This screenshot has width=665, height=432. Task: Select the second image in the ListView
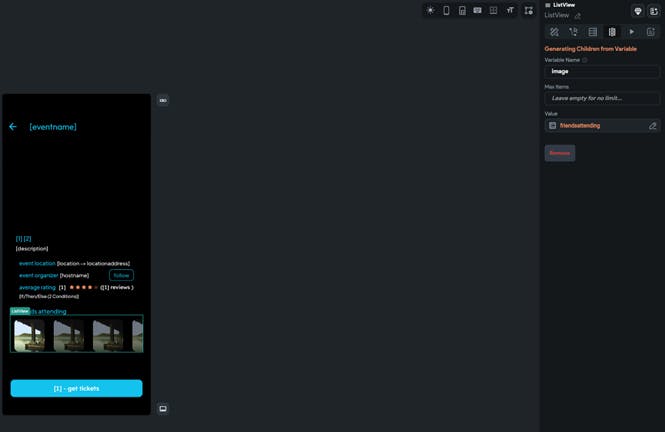pyautogui.click(x=69, y=335)
